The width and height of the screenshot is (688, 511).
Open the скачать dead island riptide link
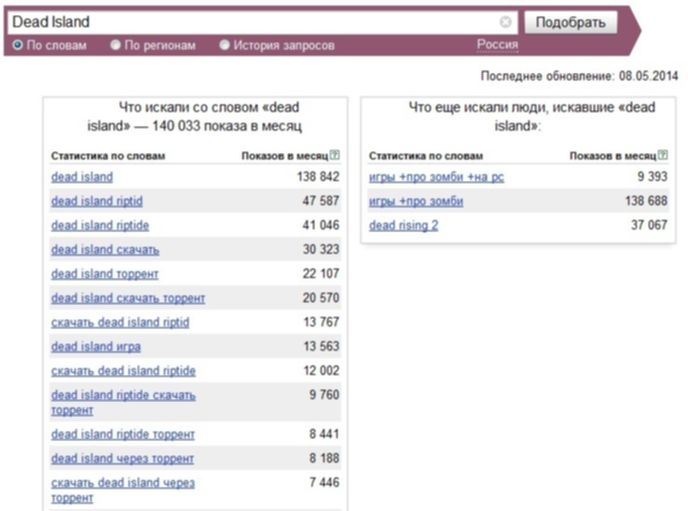123,371
